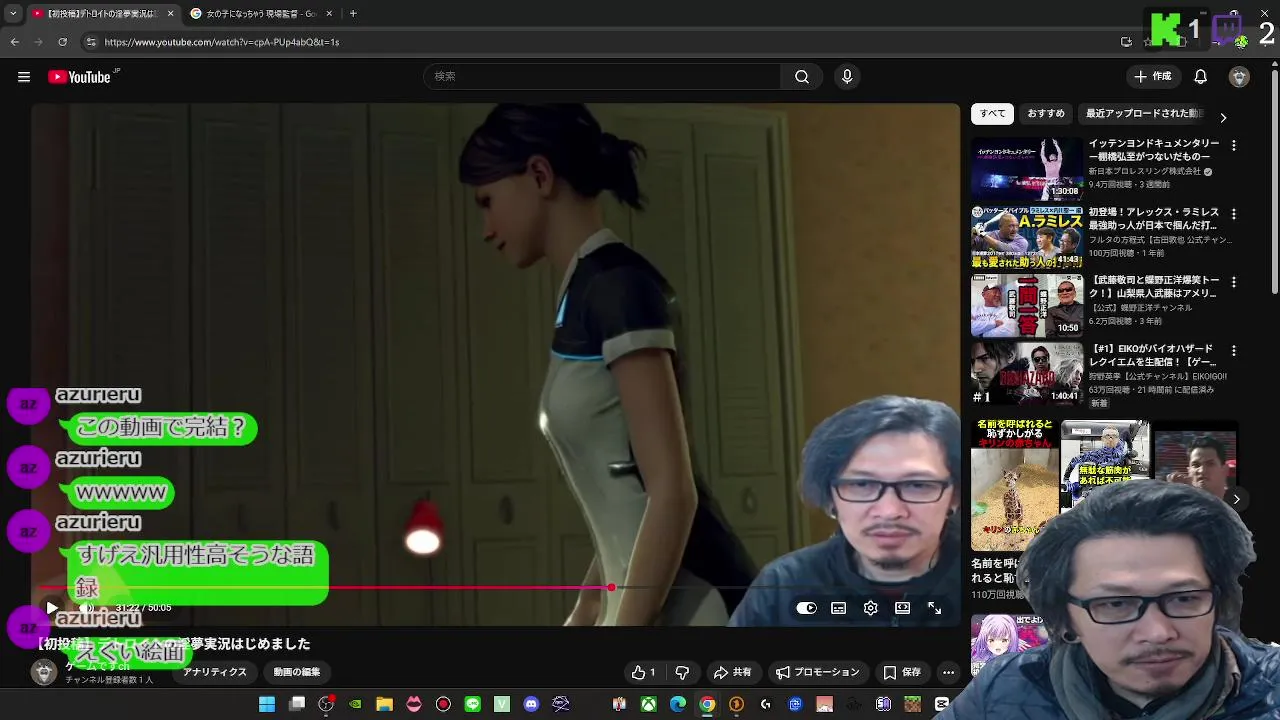Click the install app icon in address bar
The image size is (1280, 720).
click(1126, 42)
